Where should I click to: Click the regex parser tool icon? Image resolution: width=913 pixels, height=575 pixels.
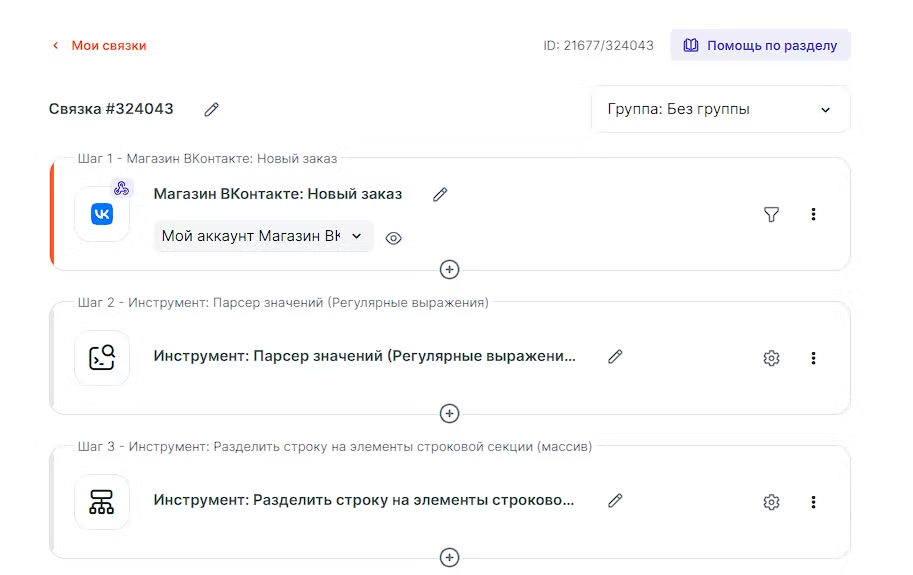click(102, 358)
